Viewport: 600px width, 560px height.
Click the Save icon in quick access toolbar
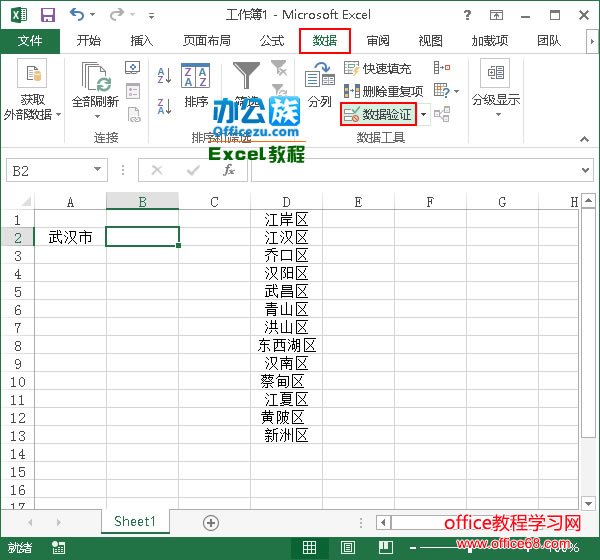[48, 15]
